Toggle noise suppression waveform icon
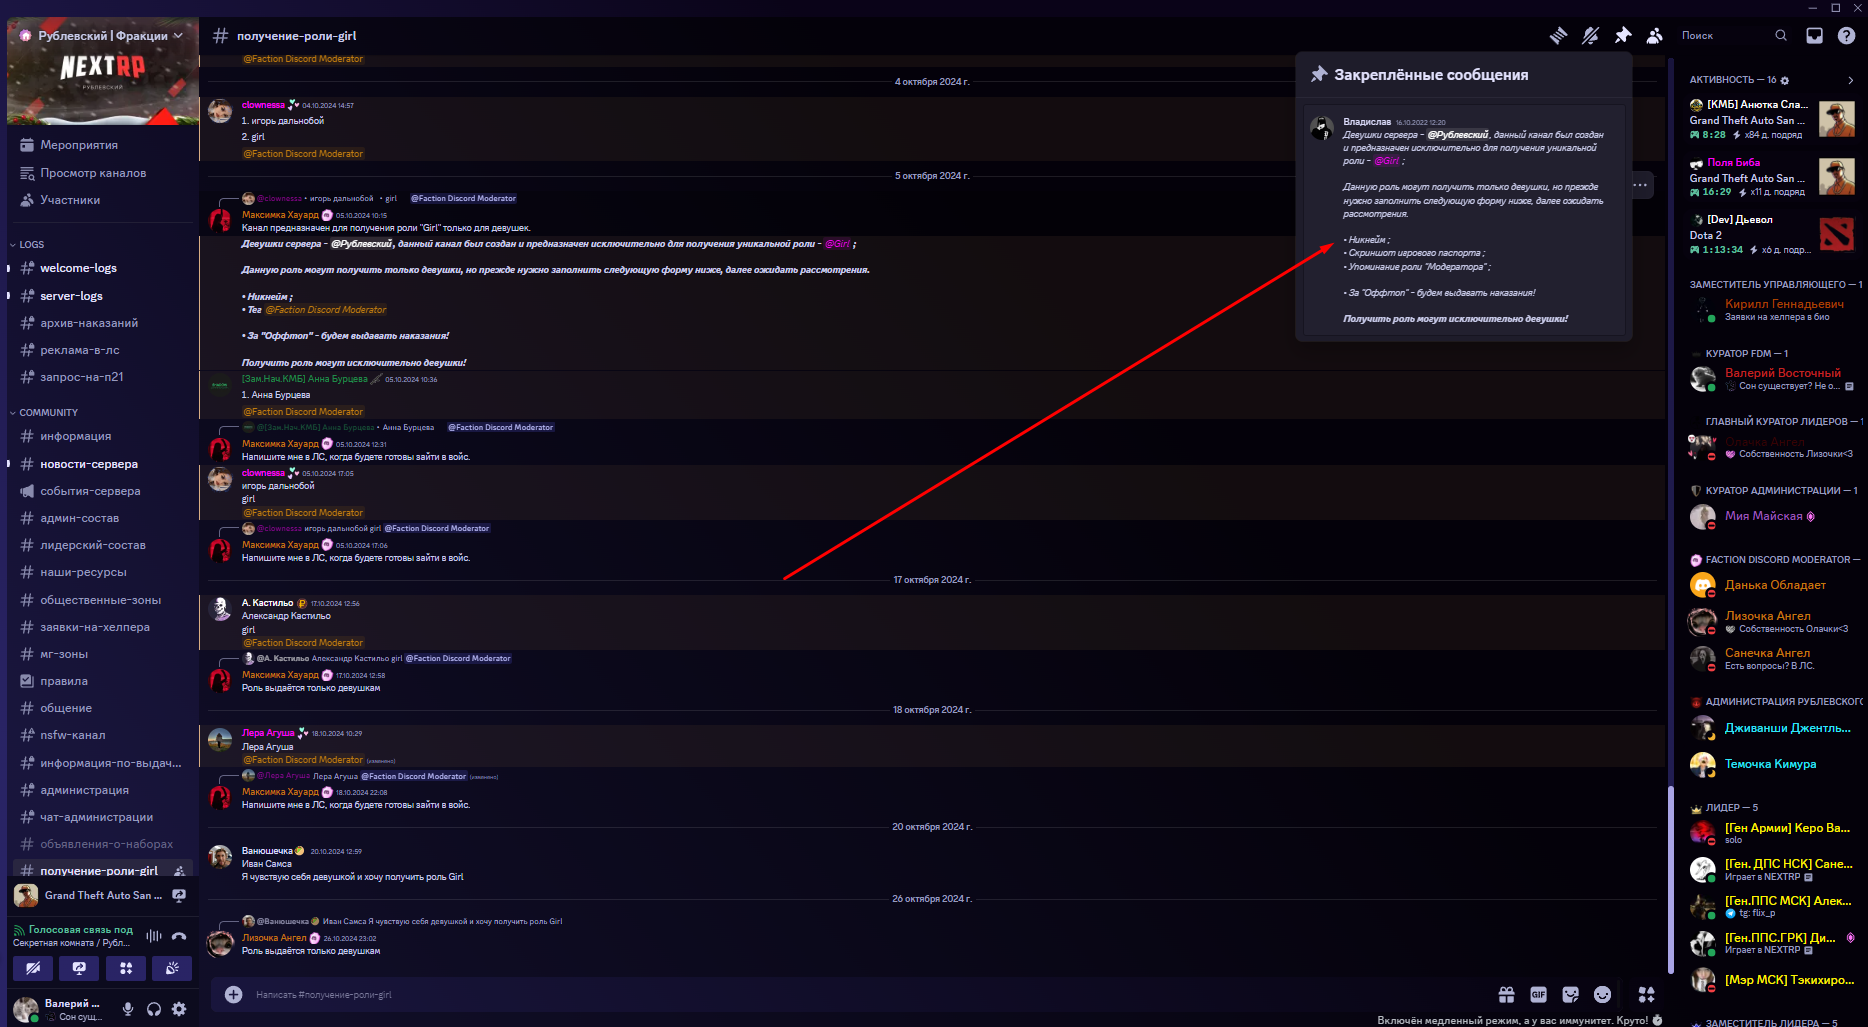Viewport: 1868px width, 1027px height. coord(153,936)
